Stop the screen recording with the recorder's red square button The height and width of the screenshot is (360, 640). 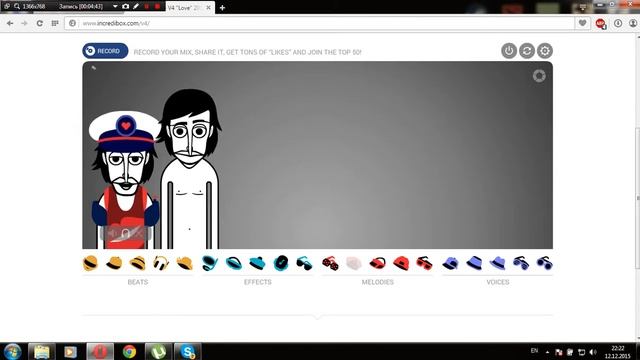click(x=158, y=7)
